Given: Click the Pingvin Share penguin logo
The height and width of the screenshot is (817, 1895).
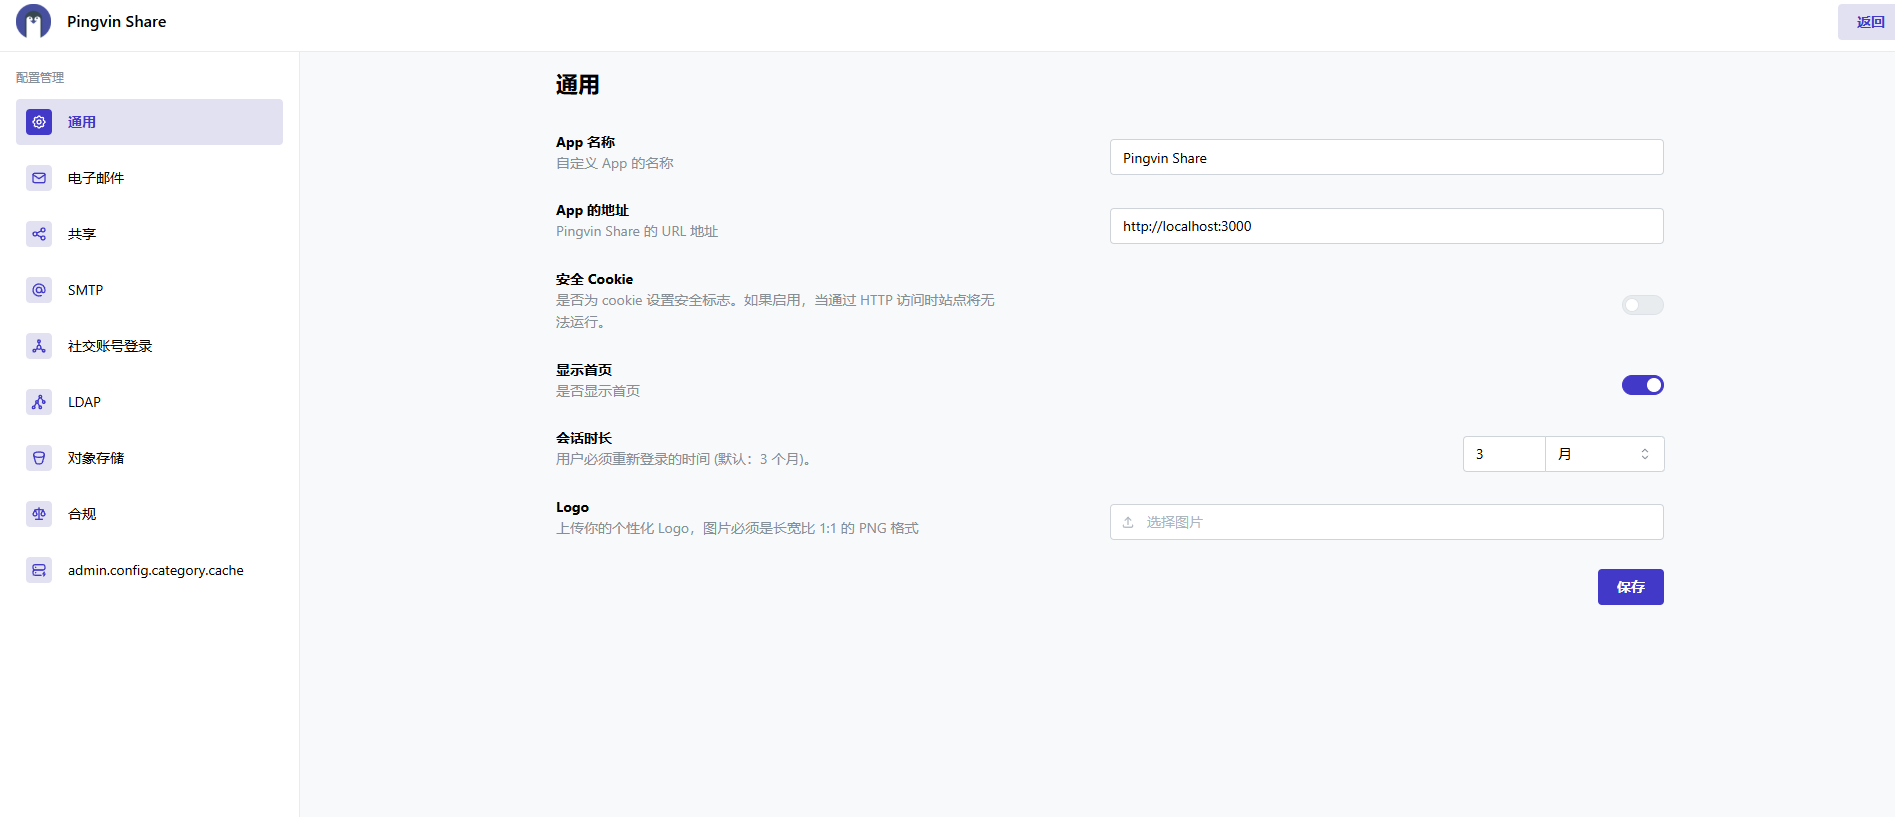Looking at the screenshot, I should click(x=33, y=21).
